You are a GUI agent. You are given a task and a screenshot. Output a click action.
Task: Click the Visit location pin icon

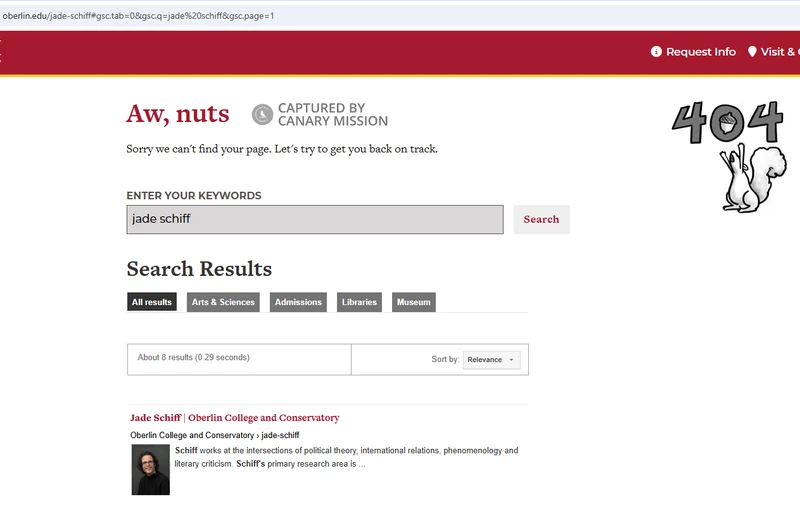click(752, 52)
